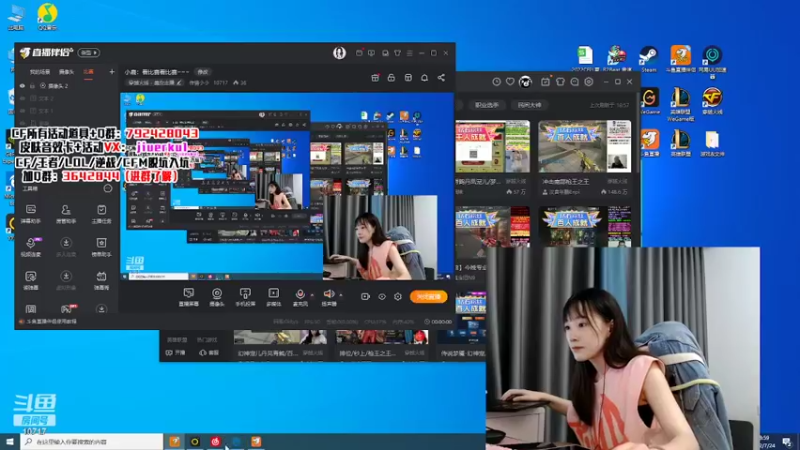Viewport: 800px width, 450px height.
Task: Open watch history clock in Douyu client
Action: (x=496, y=82)
